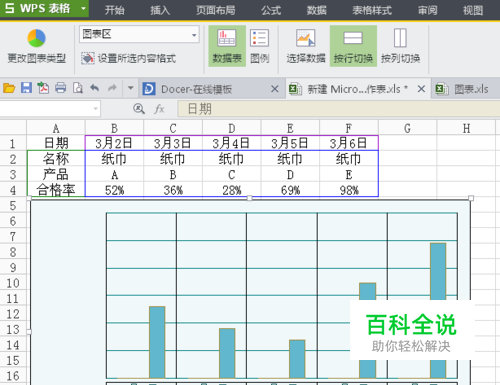Click the shortest chart bar for 3月4日

pos(297,359)
